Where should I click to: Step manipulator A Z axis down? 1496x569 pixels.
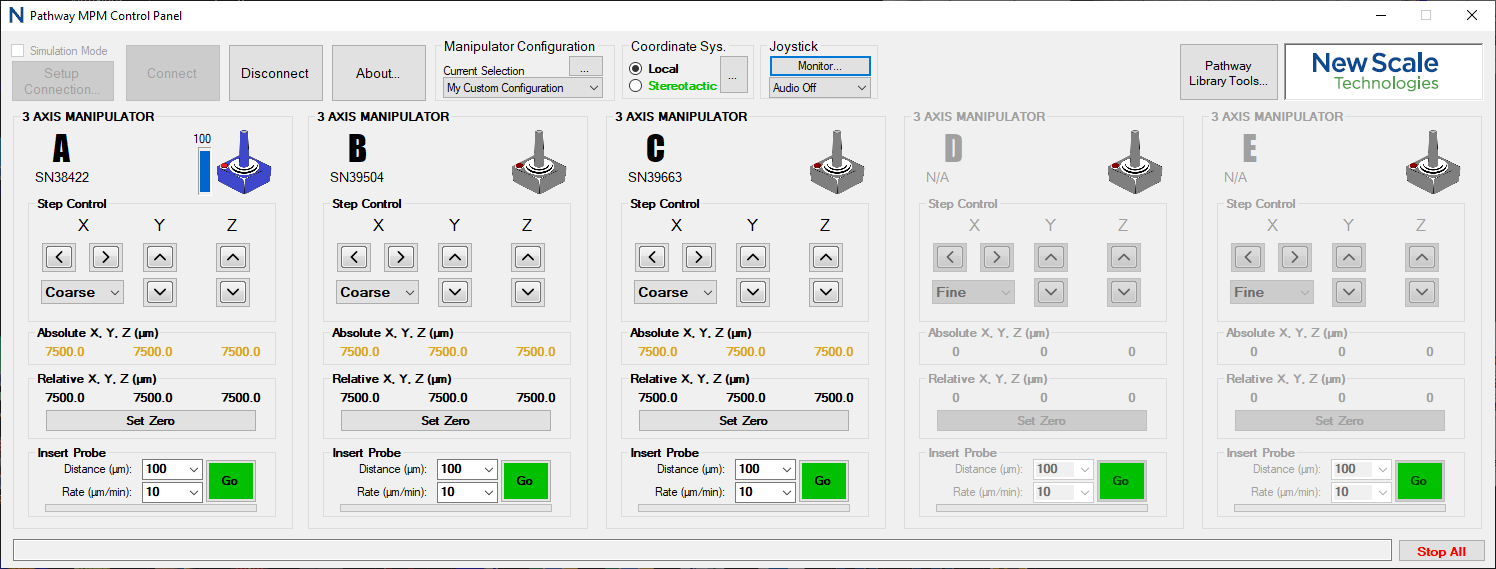pyautogui.click(x=233, y=292)
